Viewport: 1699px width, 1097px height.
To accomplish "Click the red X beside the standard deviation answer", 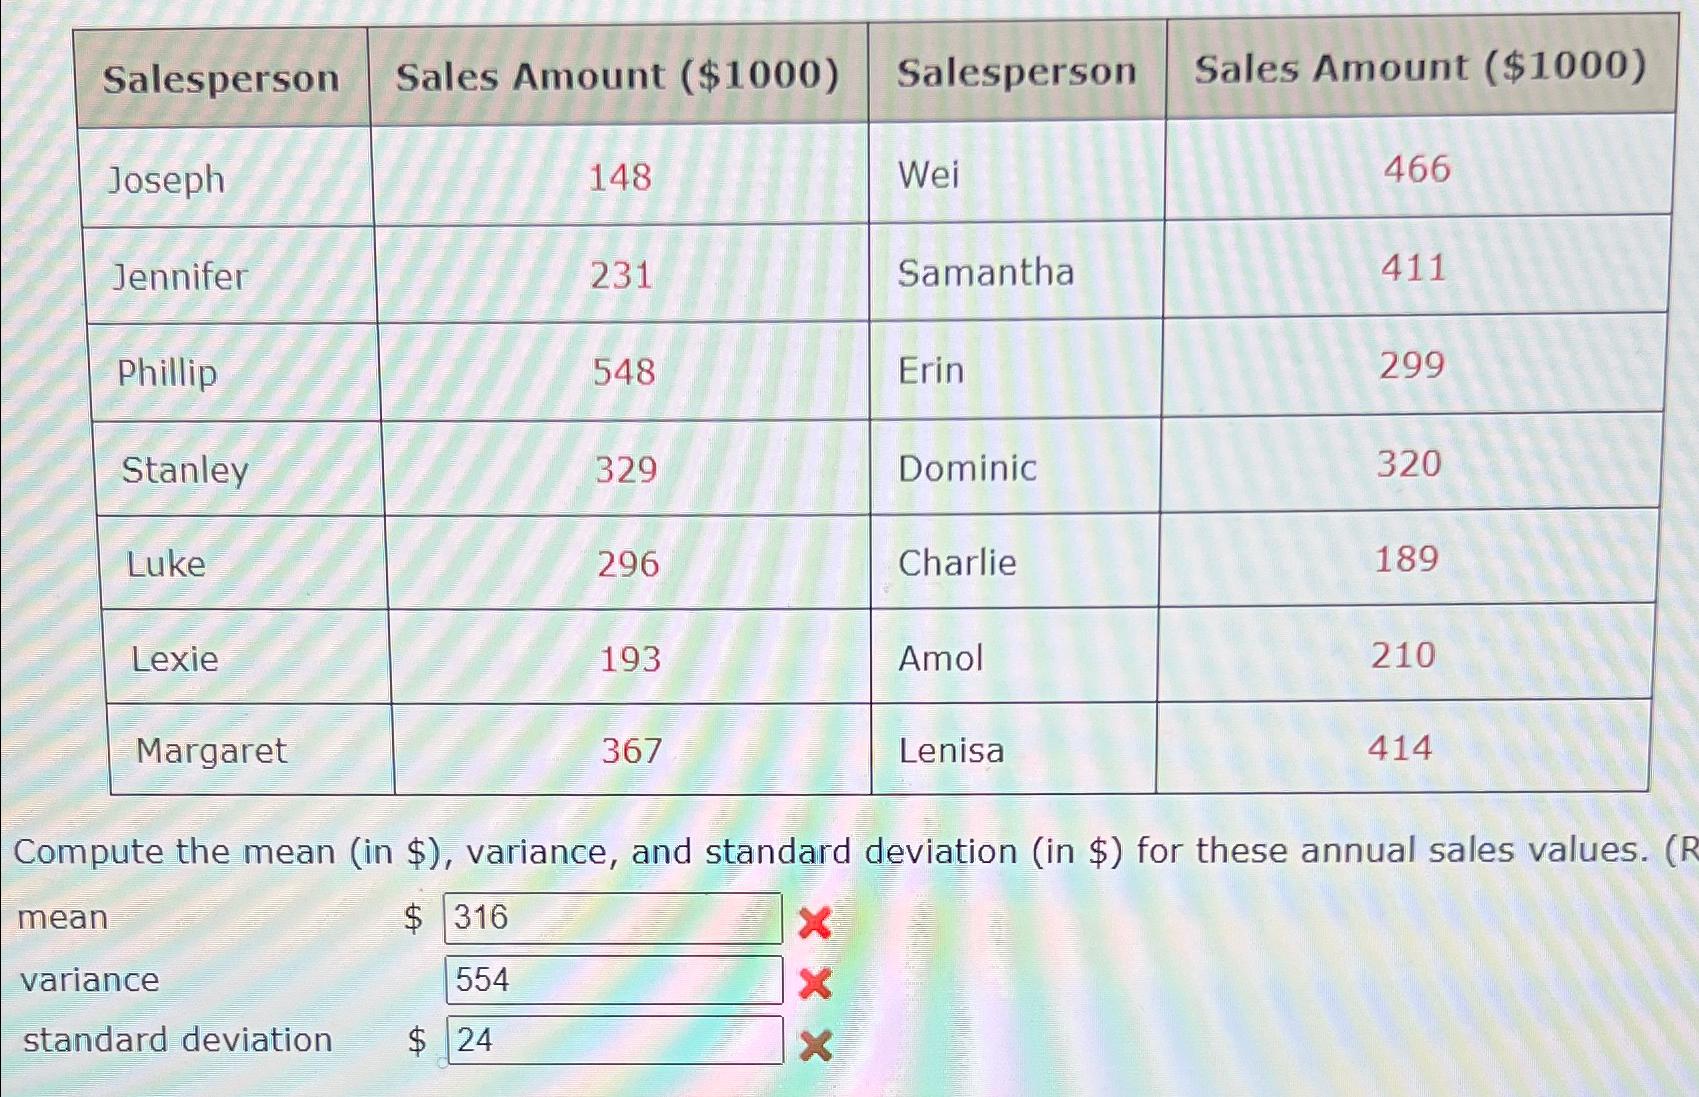I will (815, 1045).
